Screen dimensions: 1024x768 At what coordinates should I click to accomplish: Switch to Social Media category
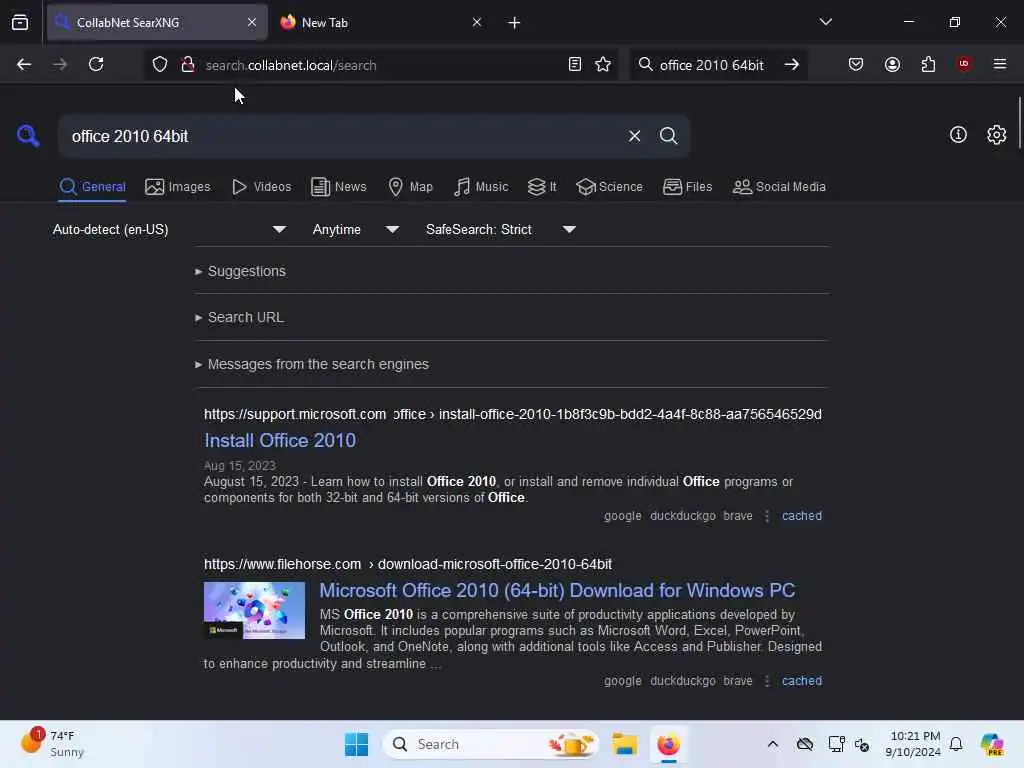click(x=779, y=187)
